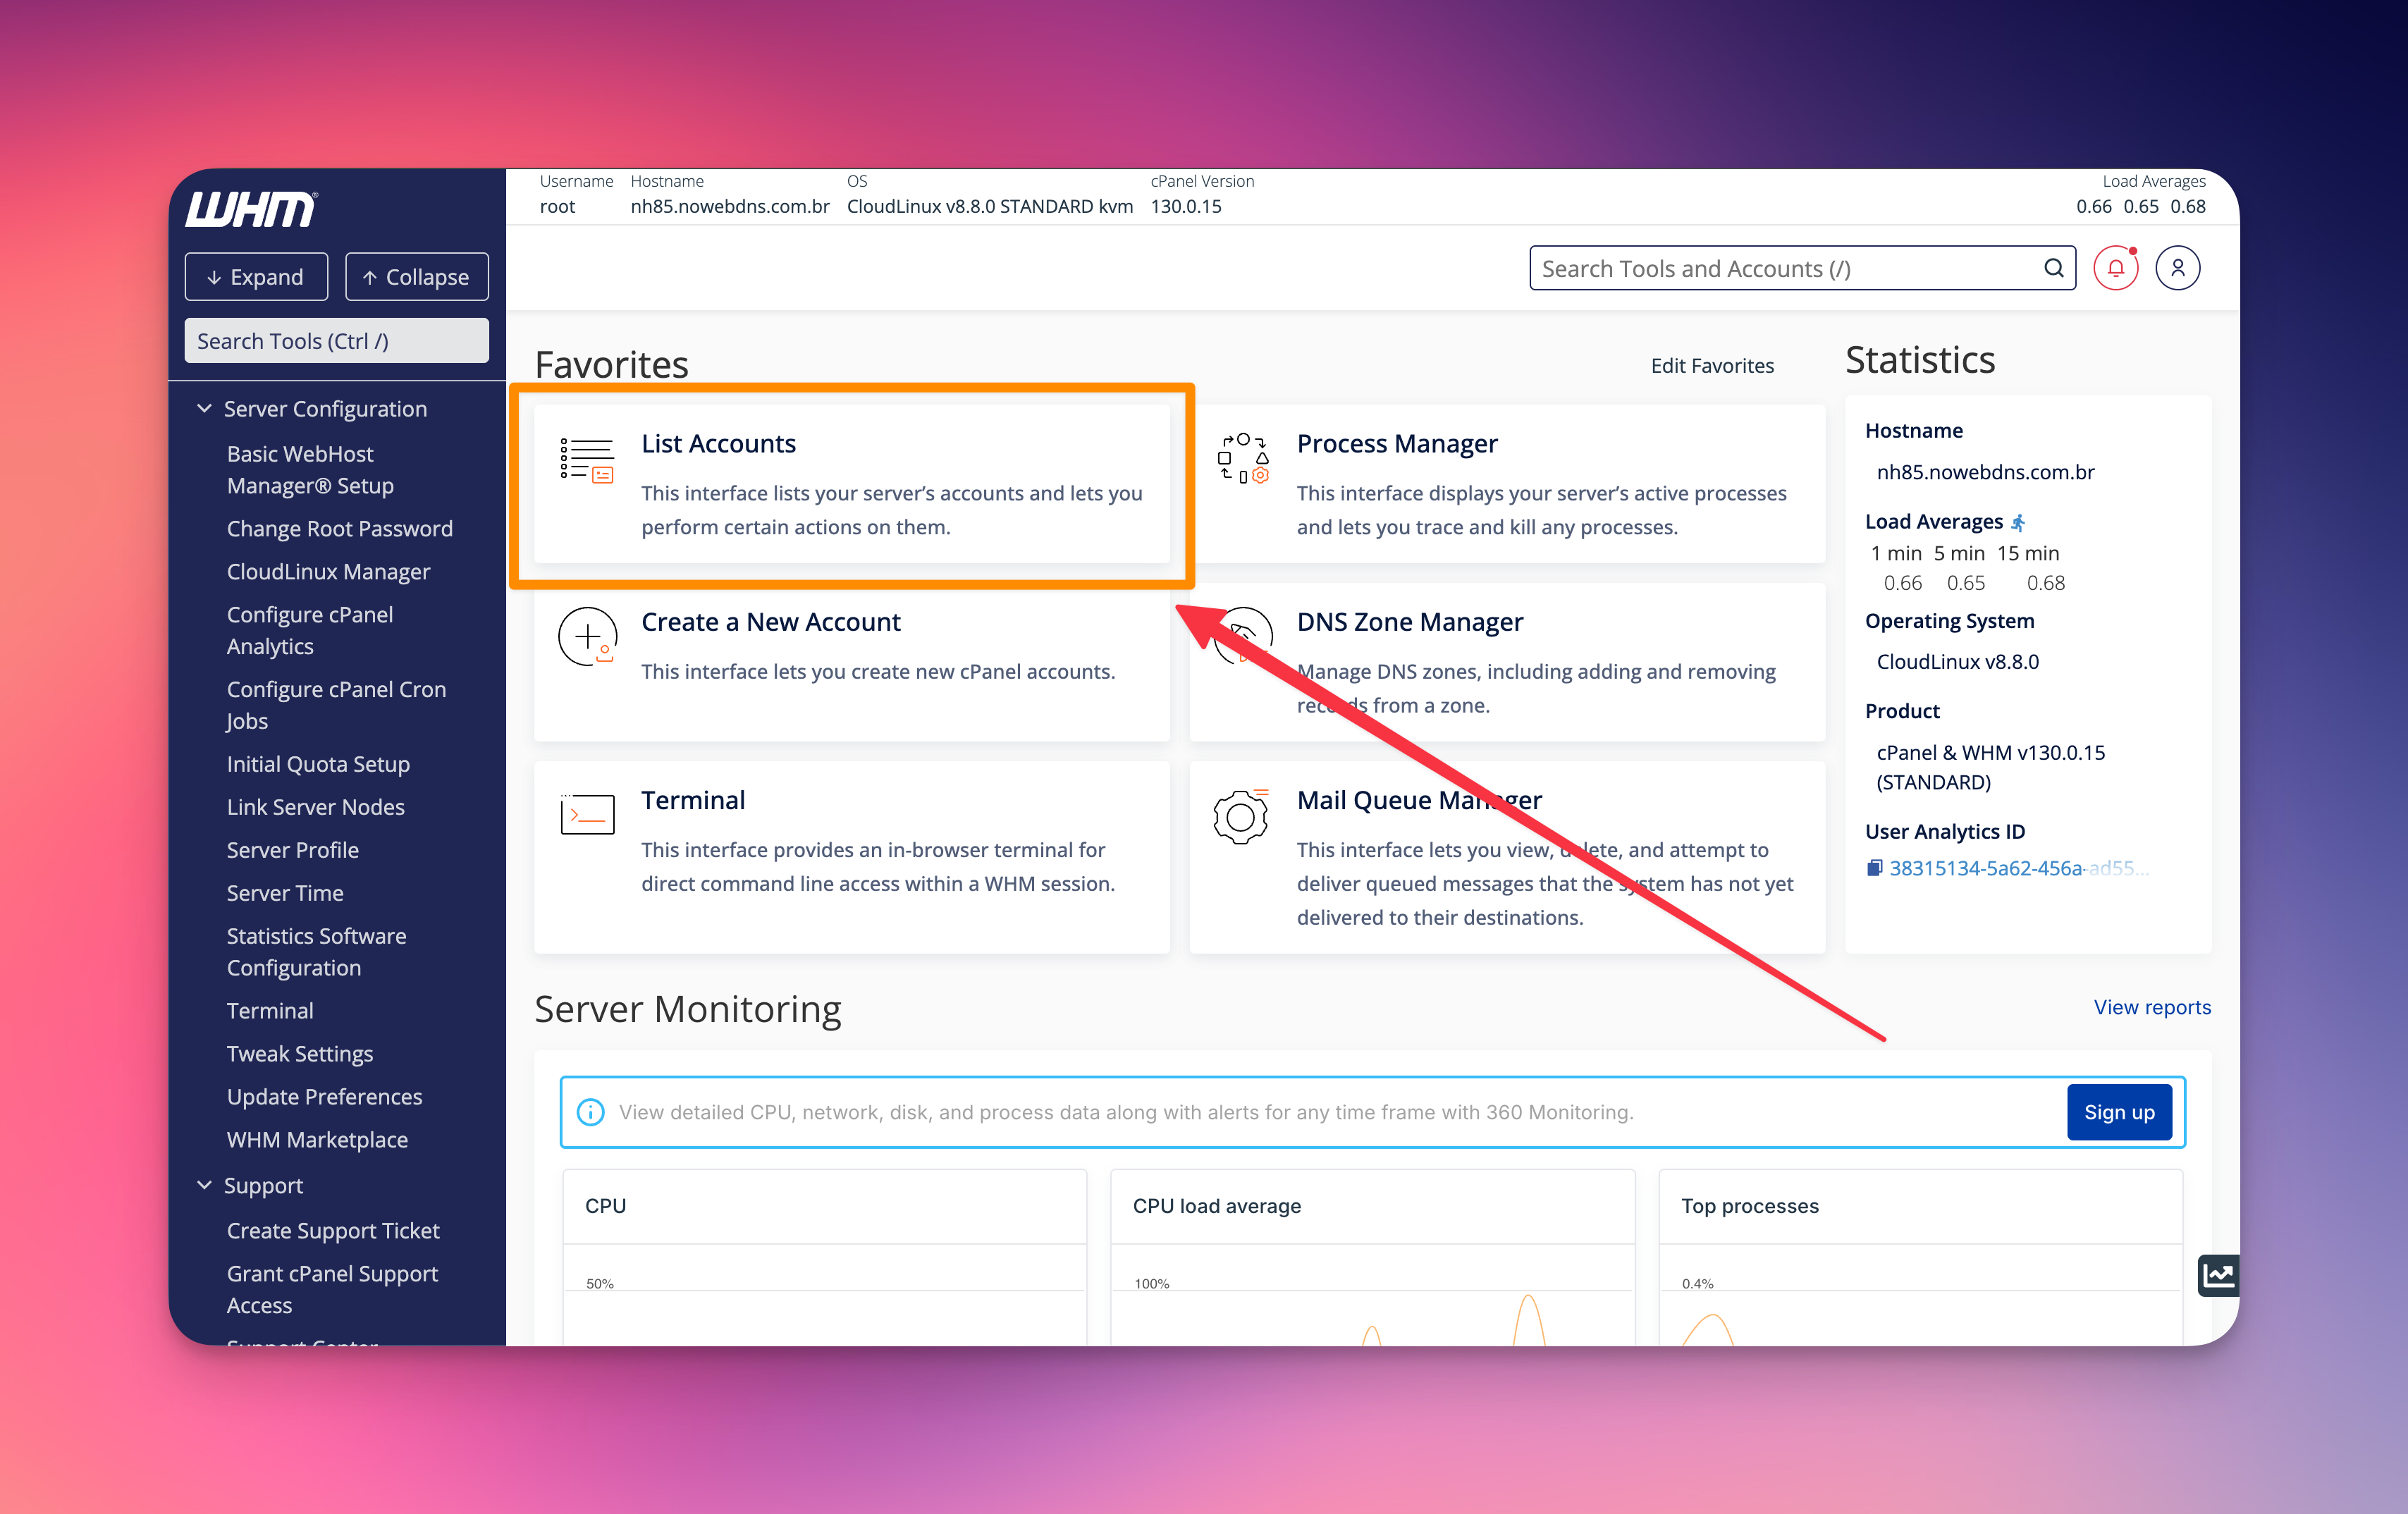Open Tweak Settings in sidebar
Screen dimensions: 2408x1514
[x=299, y=1054]
